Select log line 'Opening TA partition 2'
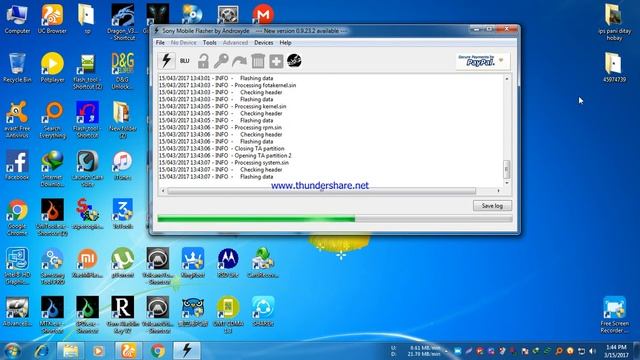The image size is (640, 360). [225, 156]
